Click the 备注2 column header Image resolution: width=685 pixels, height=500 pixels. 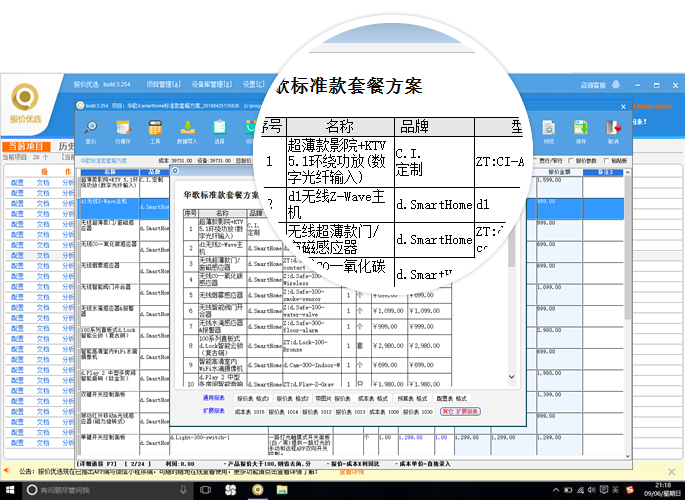(604, 172)
